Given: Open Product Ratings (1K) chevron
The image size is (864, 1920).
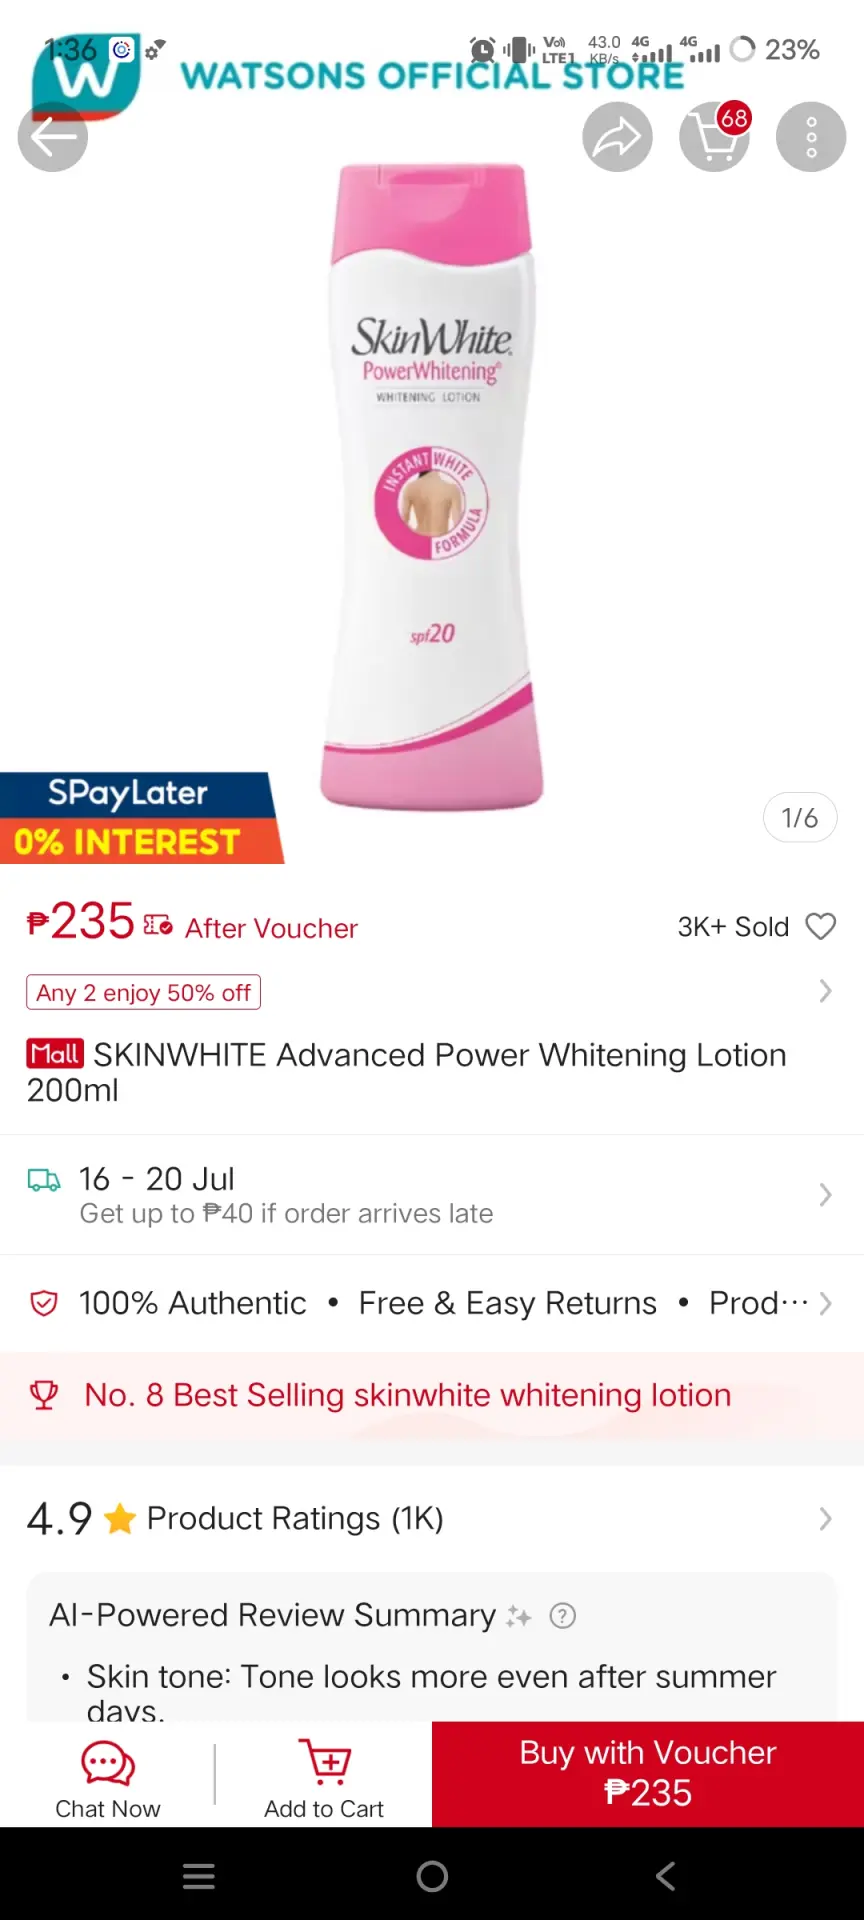Looking at the screenshot, I should [825, 1519].
